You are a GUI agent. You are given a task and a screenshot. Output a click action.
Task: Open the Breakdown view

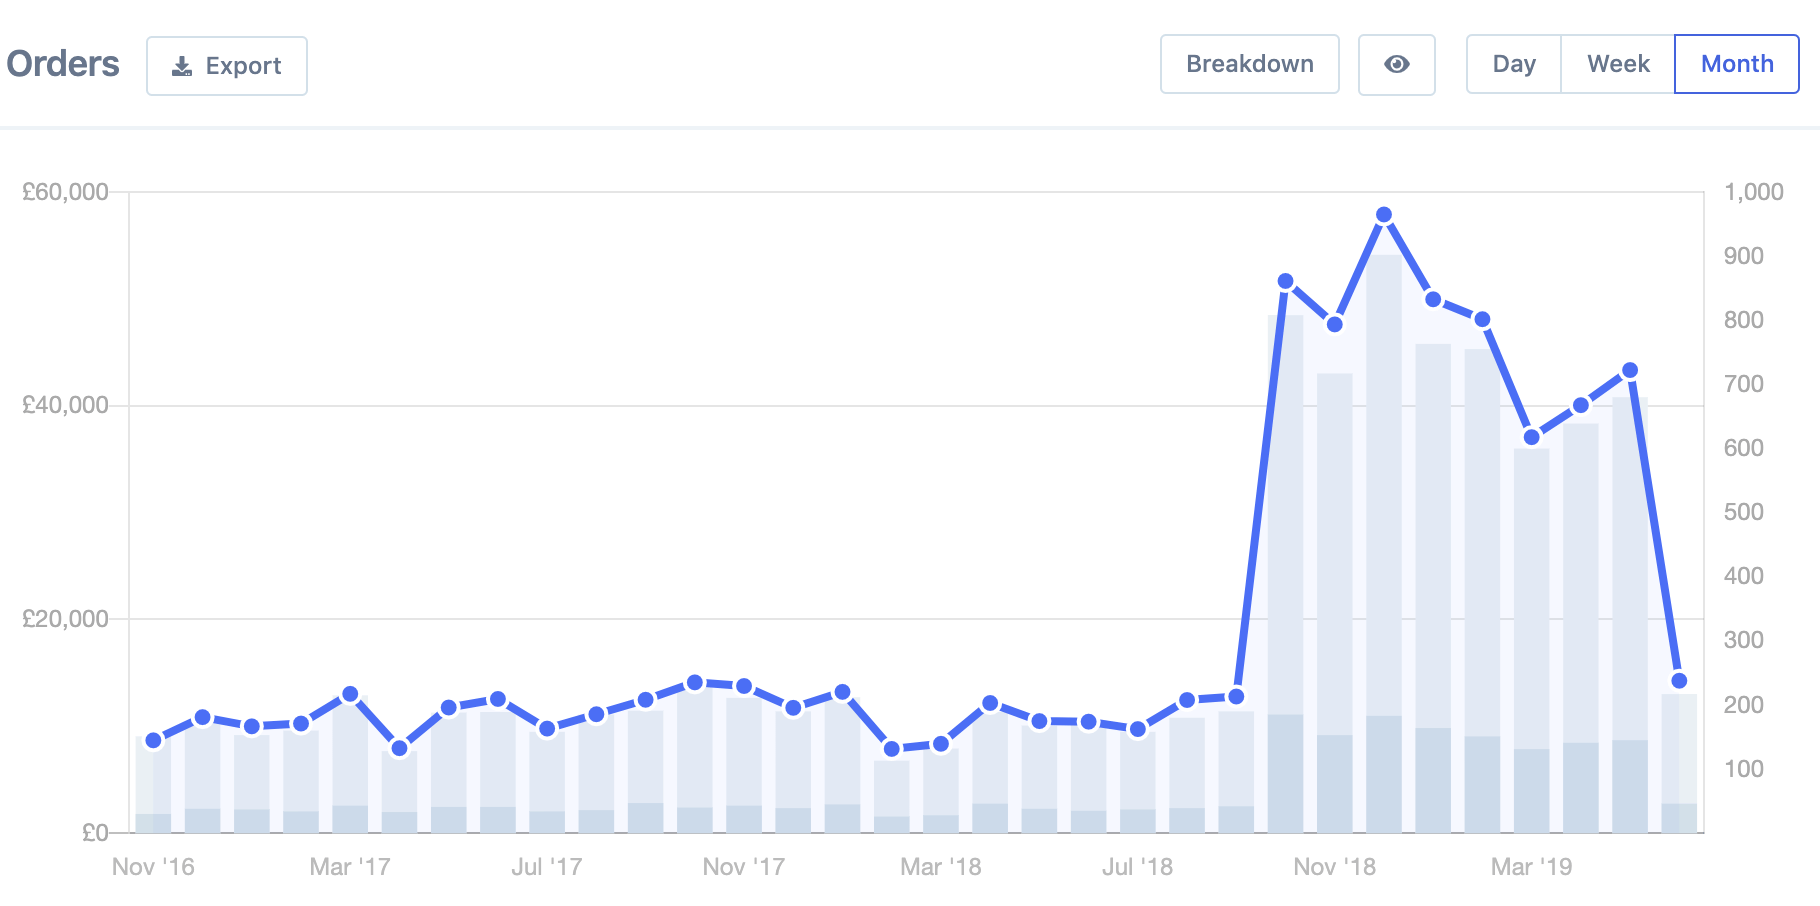1249,64
